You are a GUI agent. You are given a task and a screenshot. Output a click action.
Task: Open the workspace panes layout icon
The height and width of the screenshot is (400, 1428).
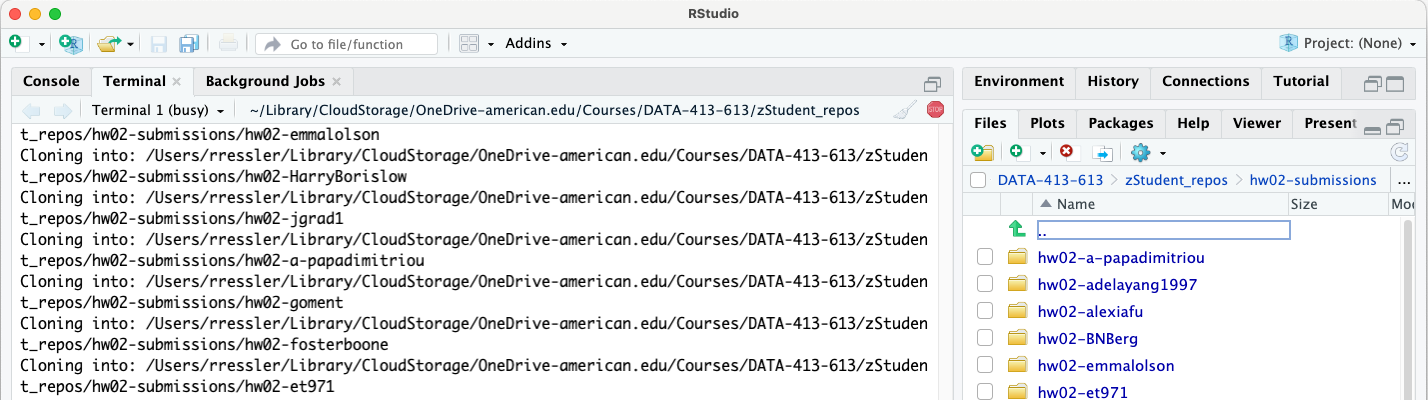click(469, 44)
